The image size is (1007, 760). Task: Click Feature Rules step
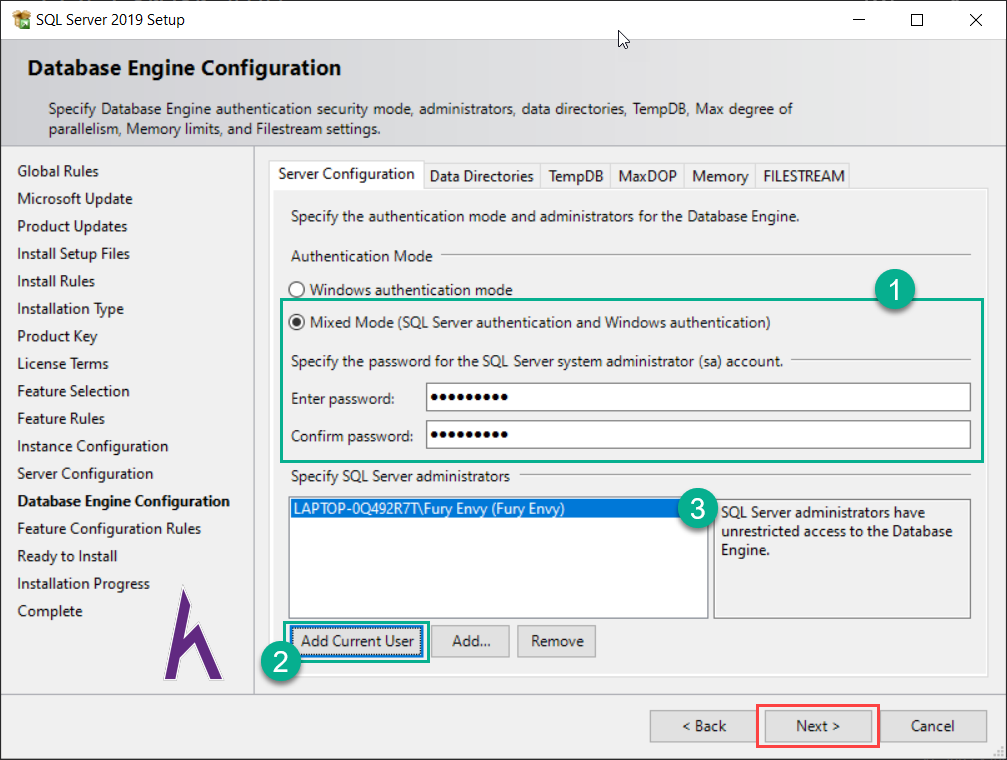tap(61, 419)
